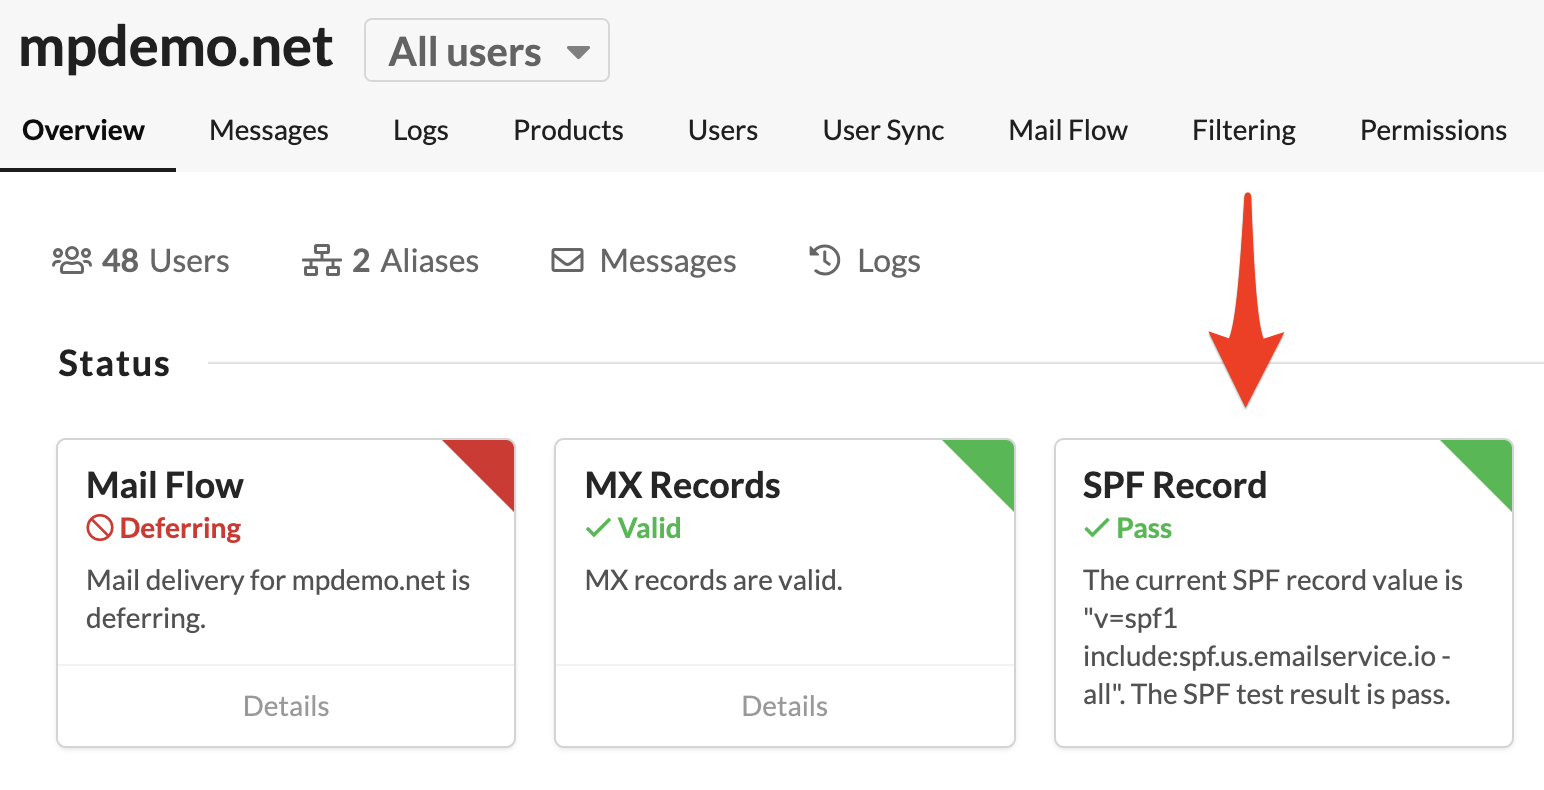
Task: Click the green corner flag on MX Records
Action: (x=990, y=463)
